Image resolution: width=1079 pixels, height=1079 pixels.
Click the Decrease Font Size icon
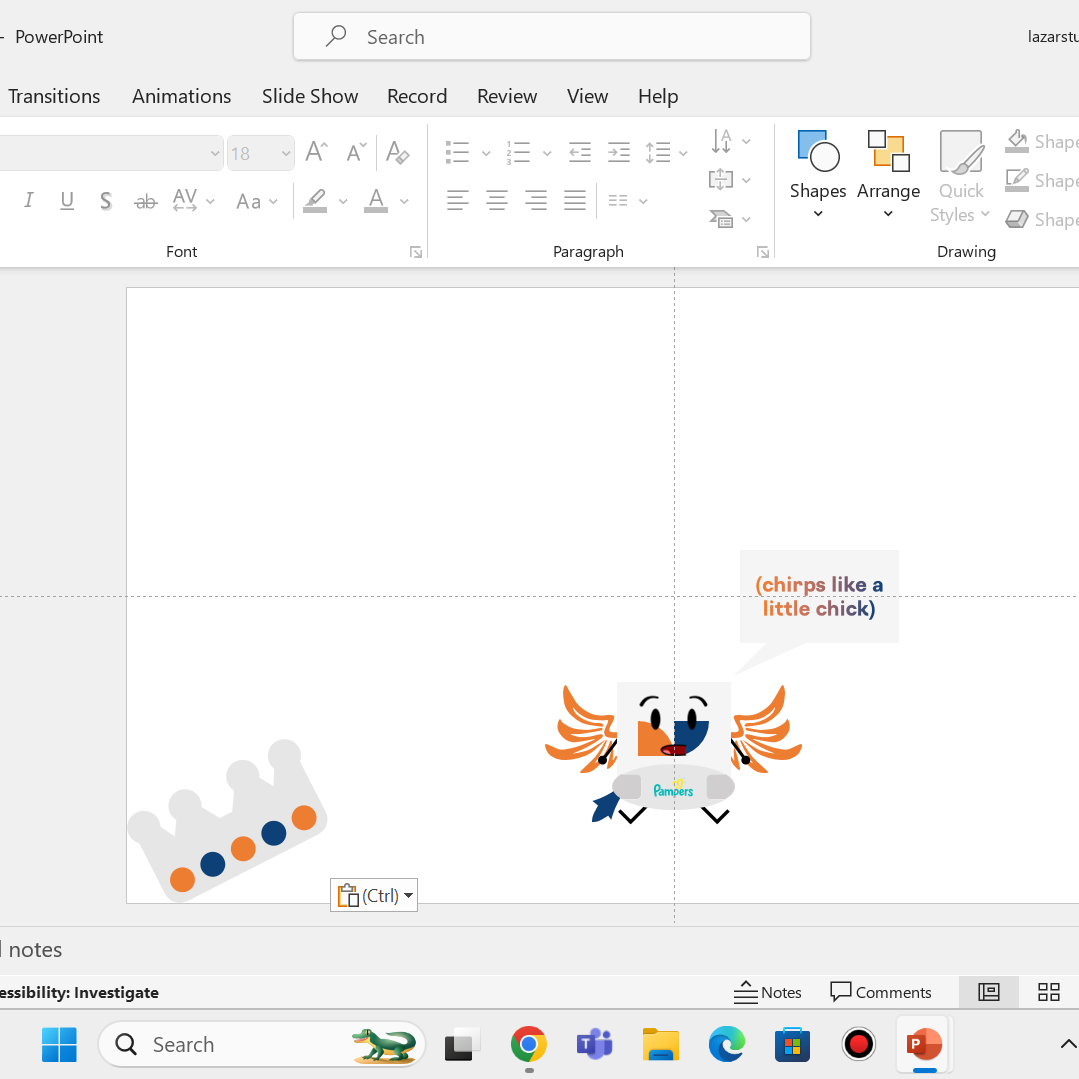click(x=356, y=152)
